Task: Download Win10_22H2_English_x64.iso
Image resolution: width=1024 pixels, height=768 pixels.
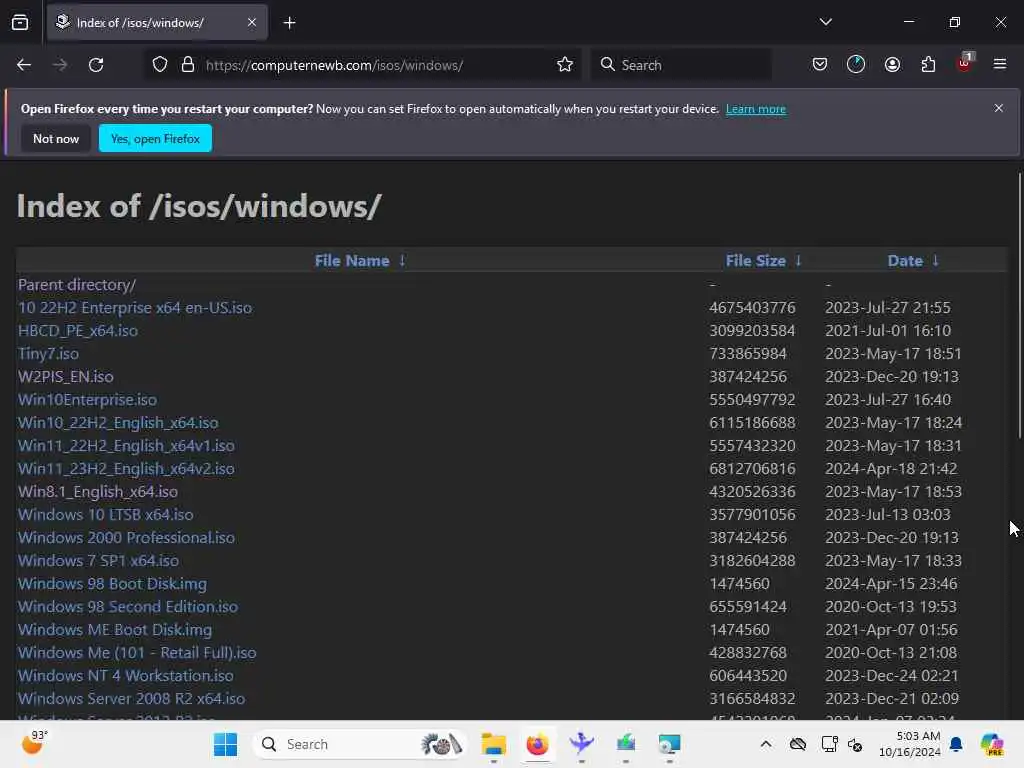Action: (x=118, y=423)
